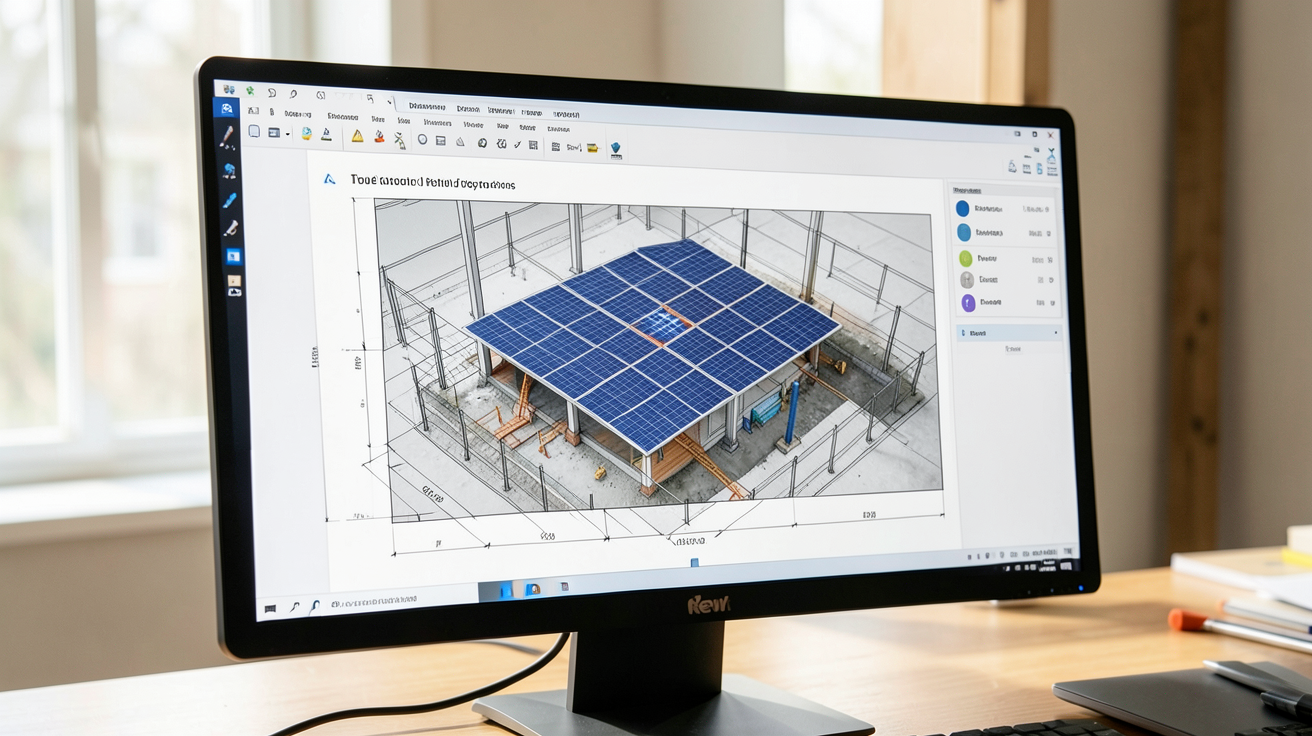The height and width of the screenshot is (736, 1312).
Task: Select the purple circle in the right panel
Action: pos(968,303)
